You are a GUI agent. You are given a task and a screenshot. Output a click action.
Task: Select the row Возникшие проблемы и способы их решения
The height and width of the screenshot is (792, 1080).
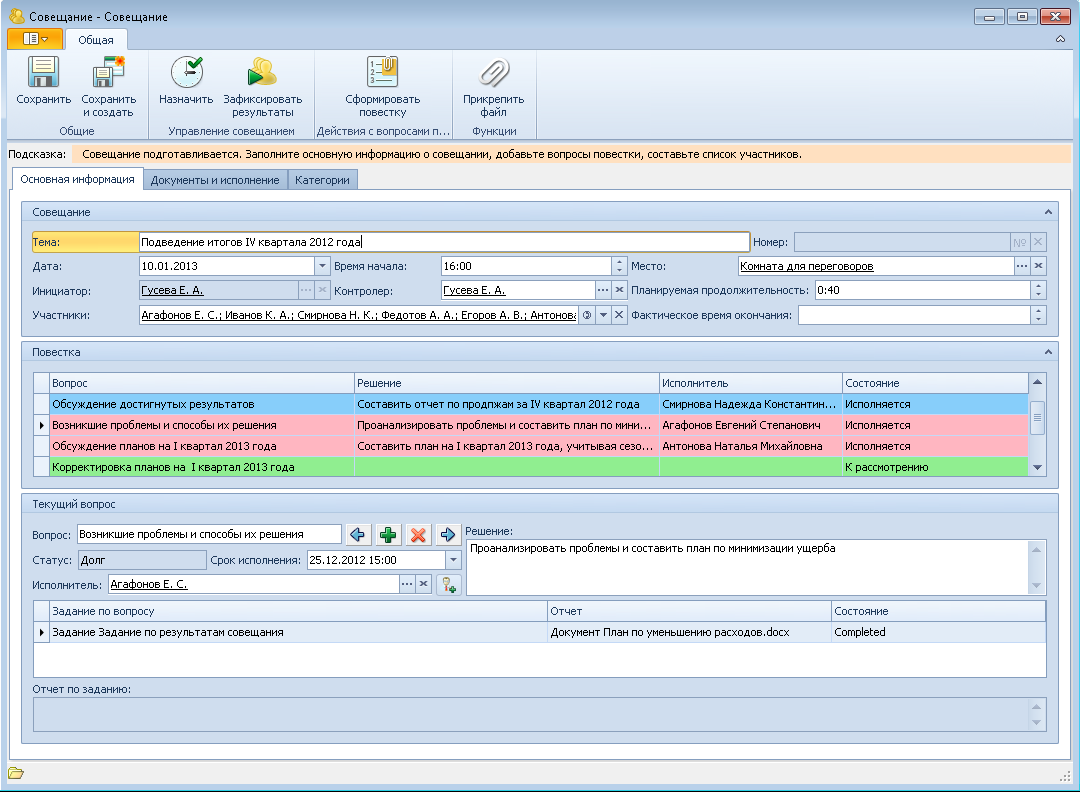(x=530, y=425)
